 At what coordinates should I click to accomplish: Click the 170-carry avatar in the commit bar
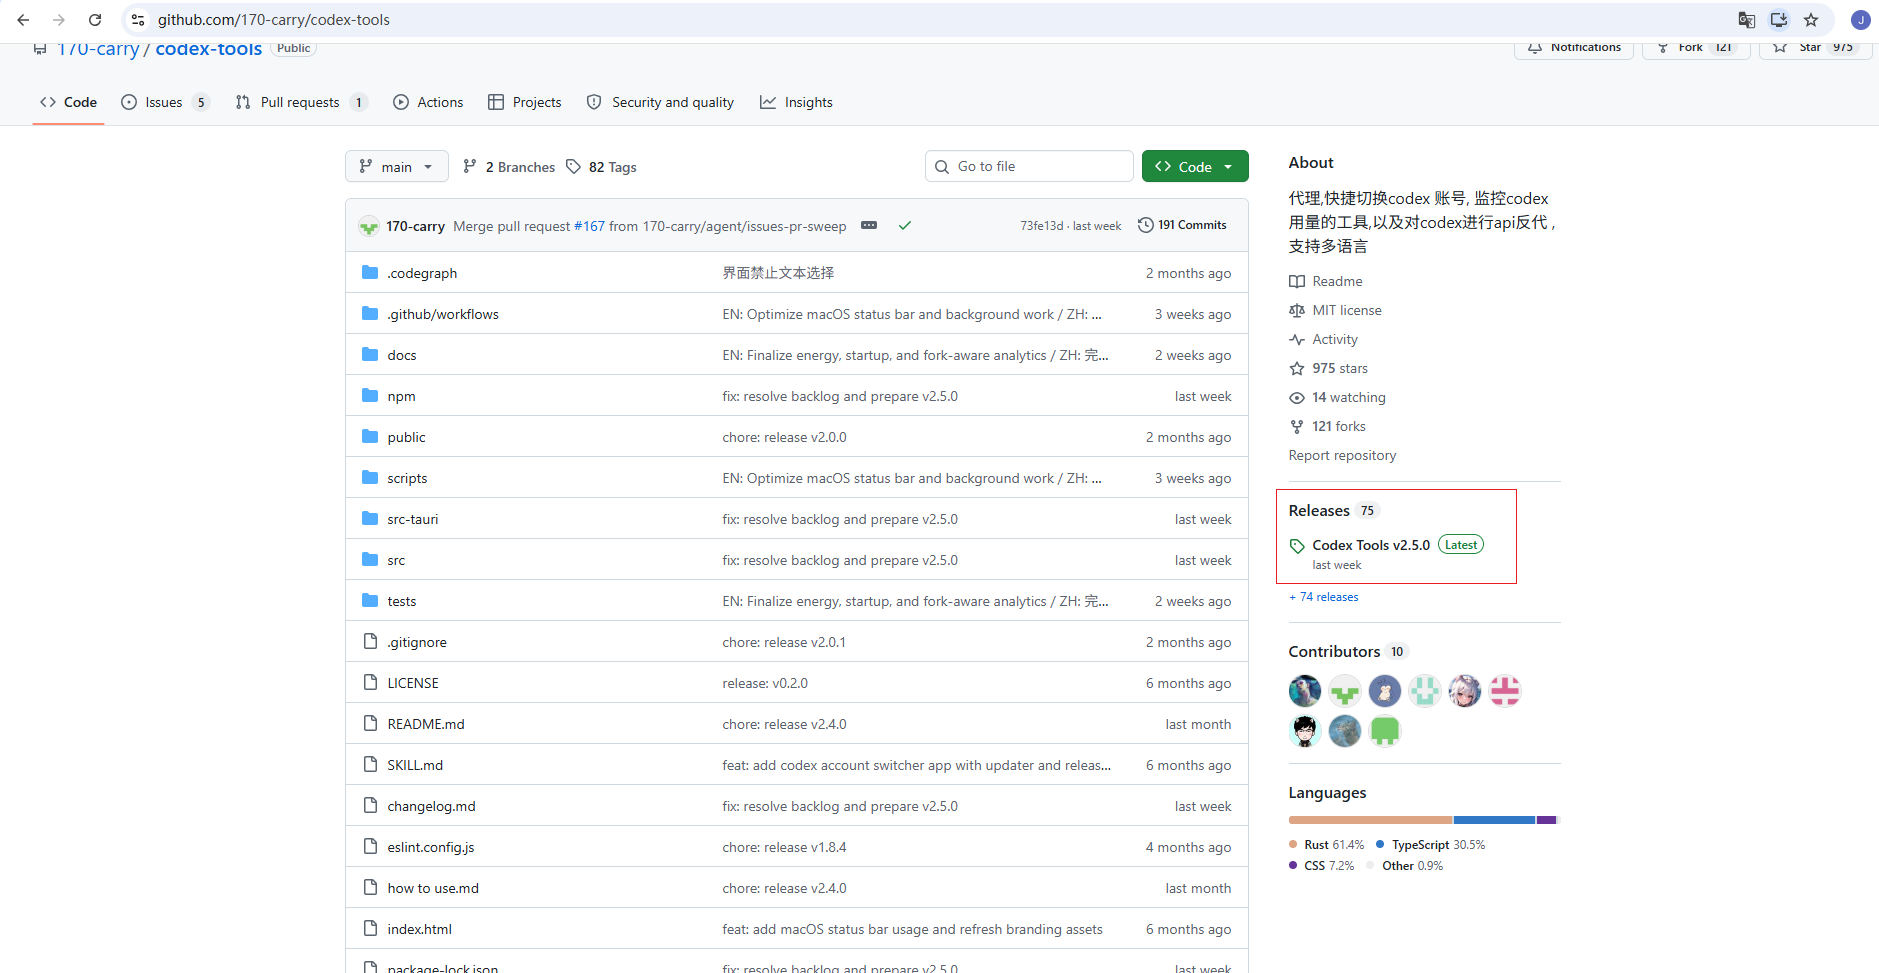click(369, 226)
